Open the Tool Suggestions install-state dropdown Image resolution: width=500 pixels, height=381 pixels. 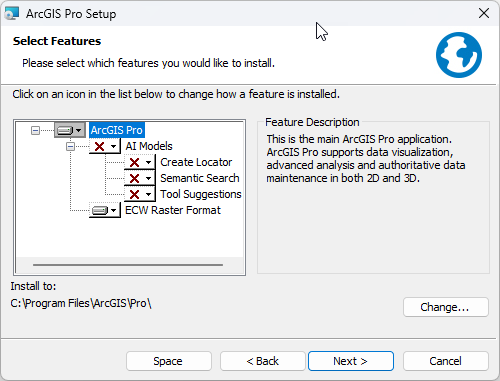140,194
